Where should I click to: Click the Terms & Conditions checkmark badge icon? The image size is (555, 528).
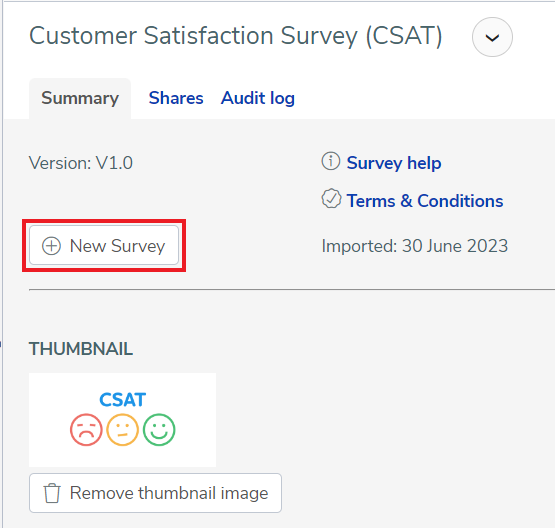click(x=331, y=199)
